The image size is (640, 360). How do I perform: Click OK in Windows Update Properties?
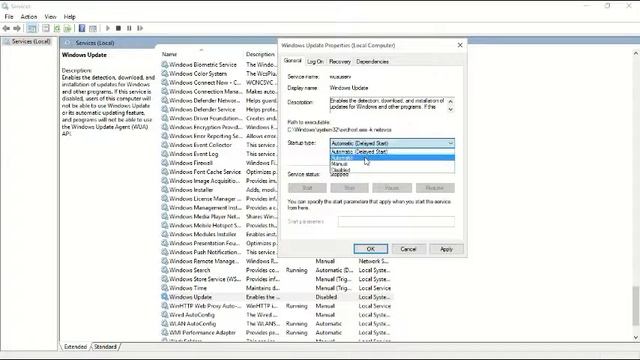click(x=371, y=249)
